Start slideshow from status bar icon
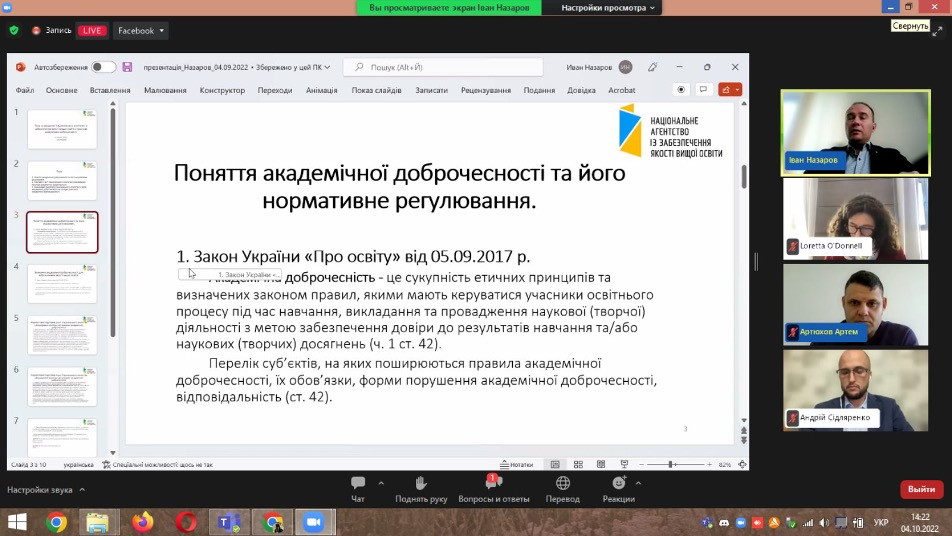The image size is (952, 536). click(624, 464)
